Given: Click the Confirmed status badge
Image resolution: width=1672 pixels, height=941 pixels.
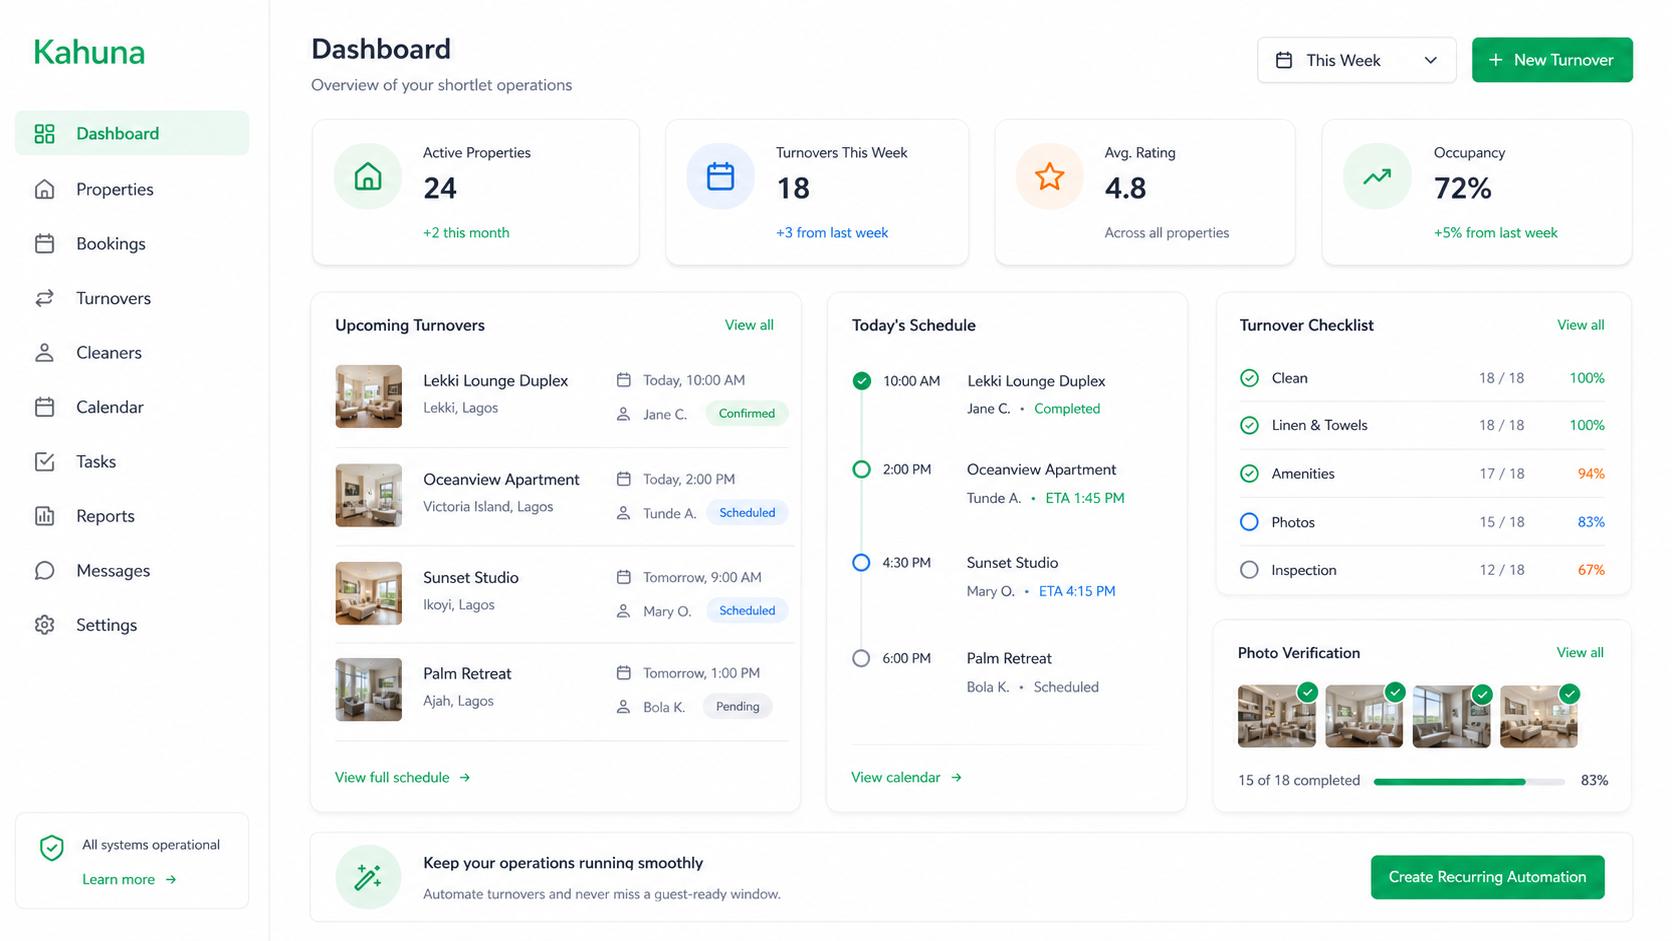Looking at the screenshot, I should tap(747, 413).
